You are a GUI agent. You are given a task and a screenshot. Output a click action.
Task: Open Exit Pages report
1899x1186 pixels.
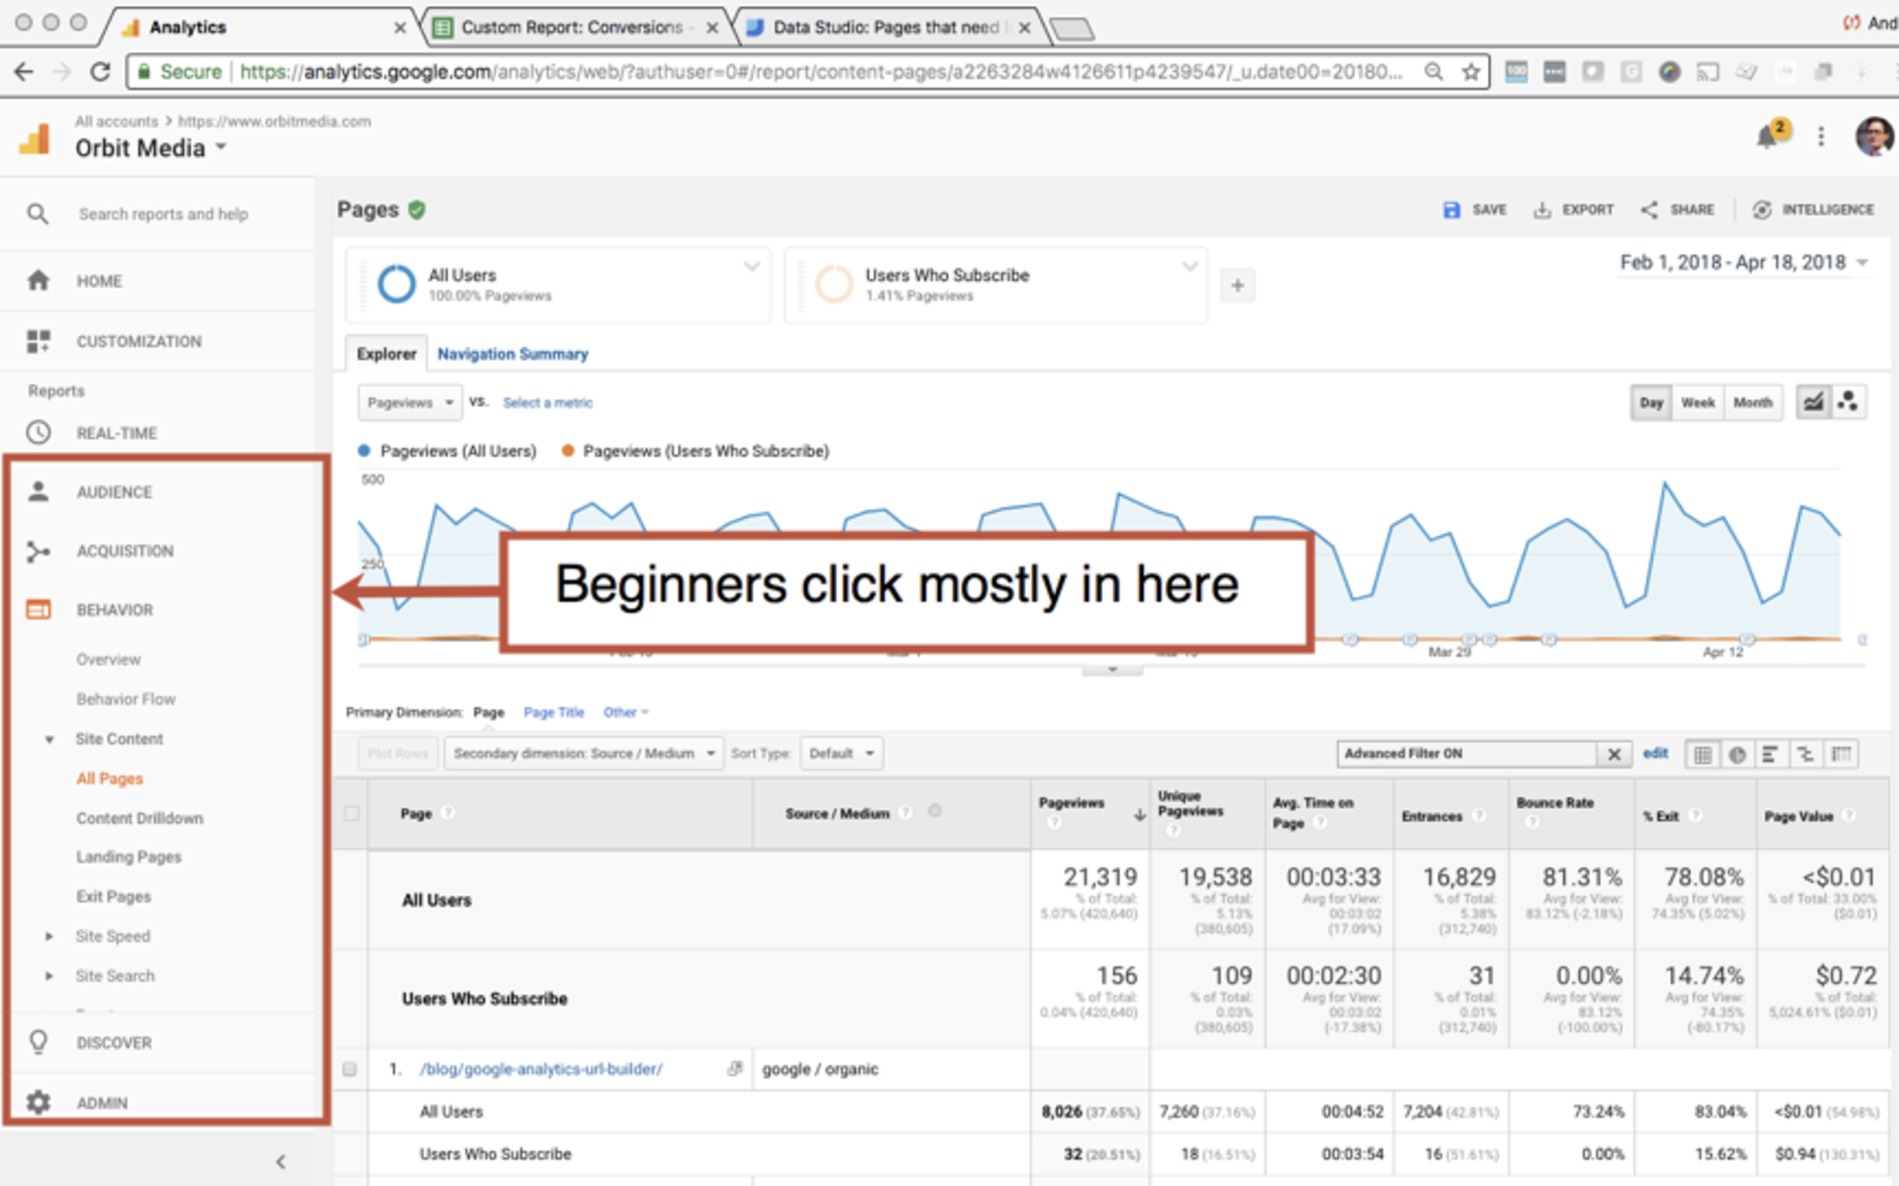pyautogui.click(x=113, y=897)
